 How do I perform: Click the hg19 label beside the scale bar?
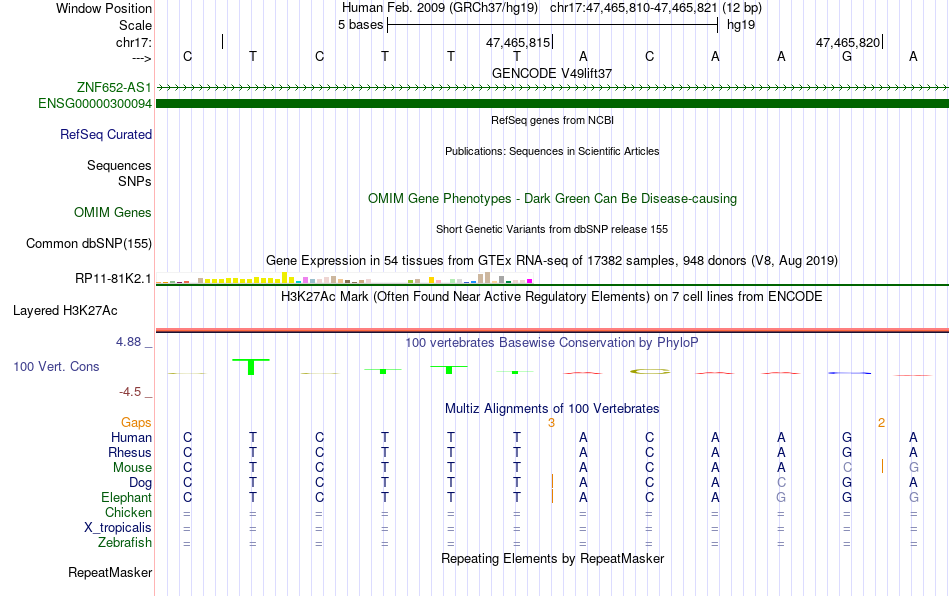point(741,25)
